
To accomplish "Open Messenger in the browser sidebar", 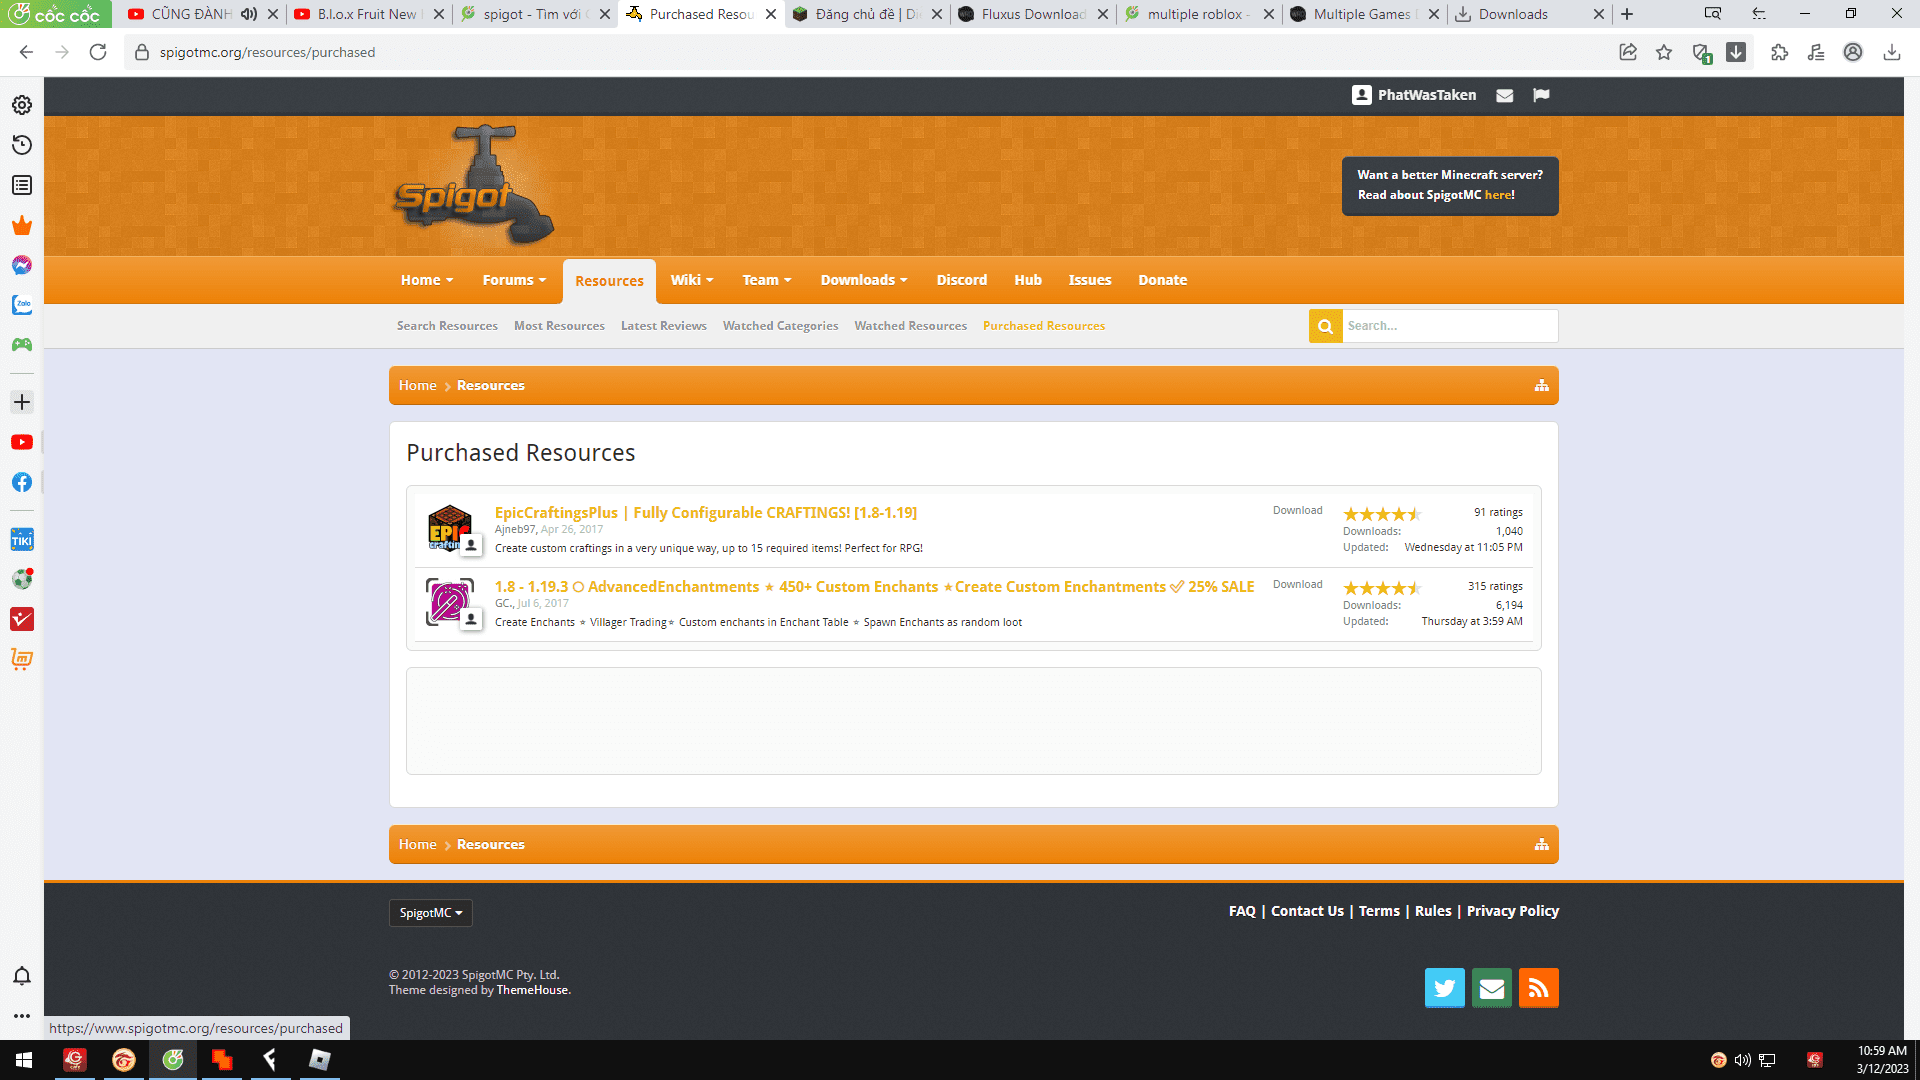I will pos(22,265).
